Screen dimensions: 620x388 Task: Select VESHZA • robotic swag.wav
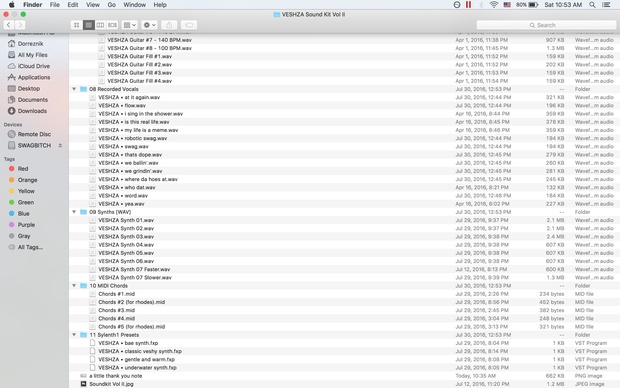[132, 138]
